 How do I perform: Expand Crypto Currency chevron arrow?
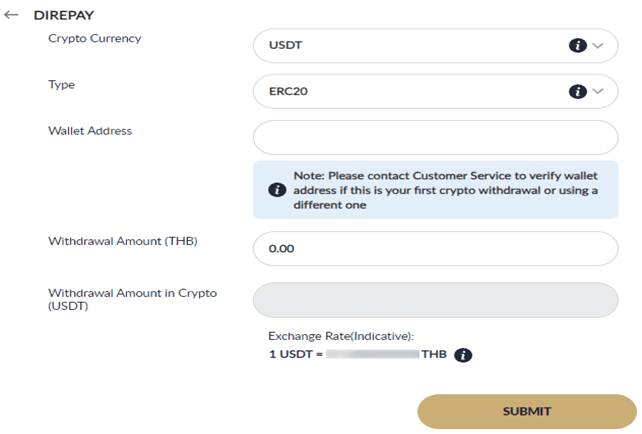pyautogui.click(x=599, y=46)
